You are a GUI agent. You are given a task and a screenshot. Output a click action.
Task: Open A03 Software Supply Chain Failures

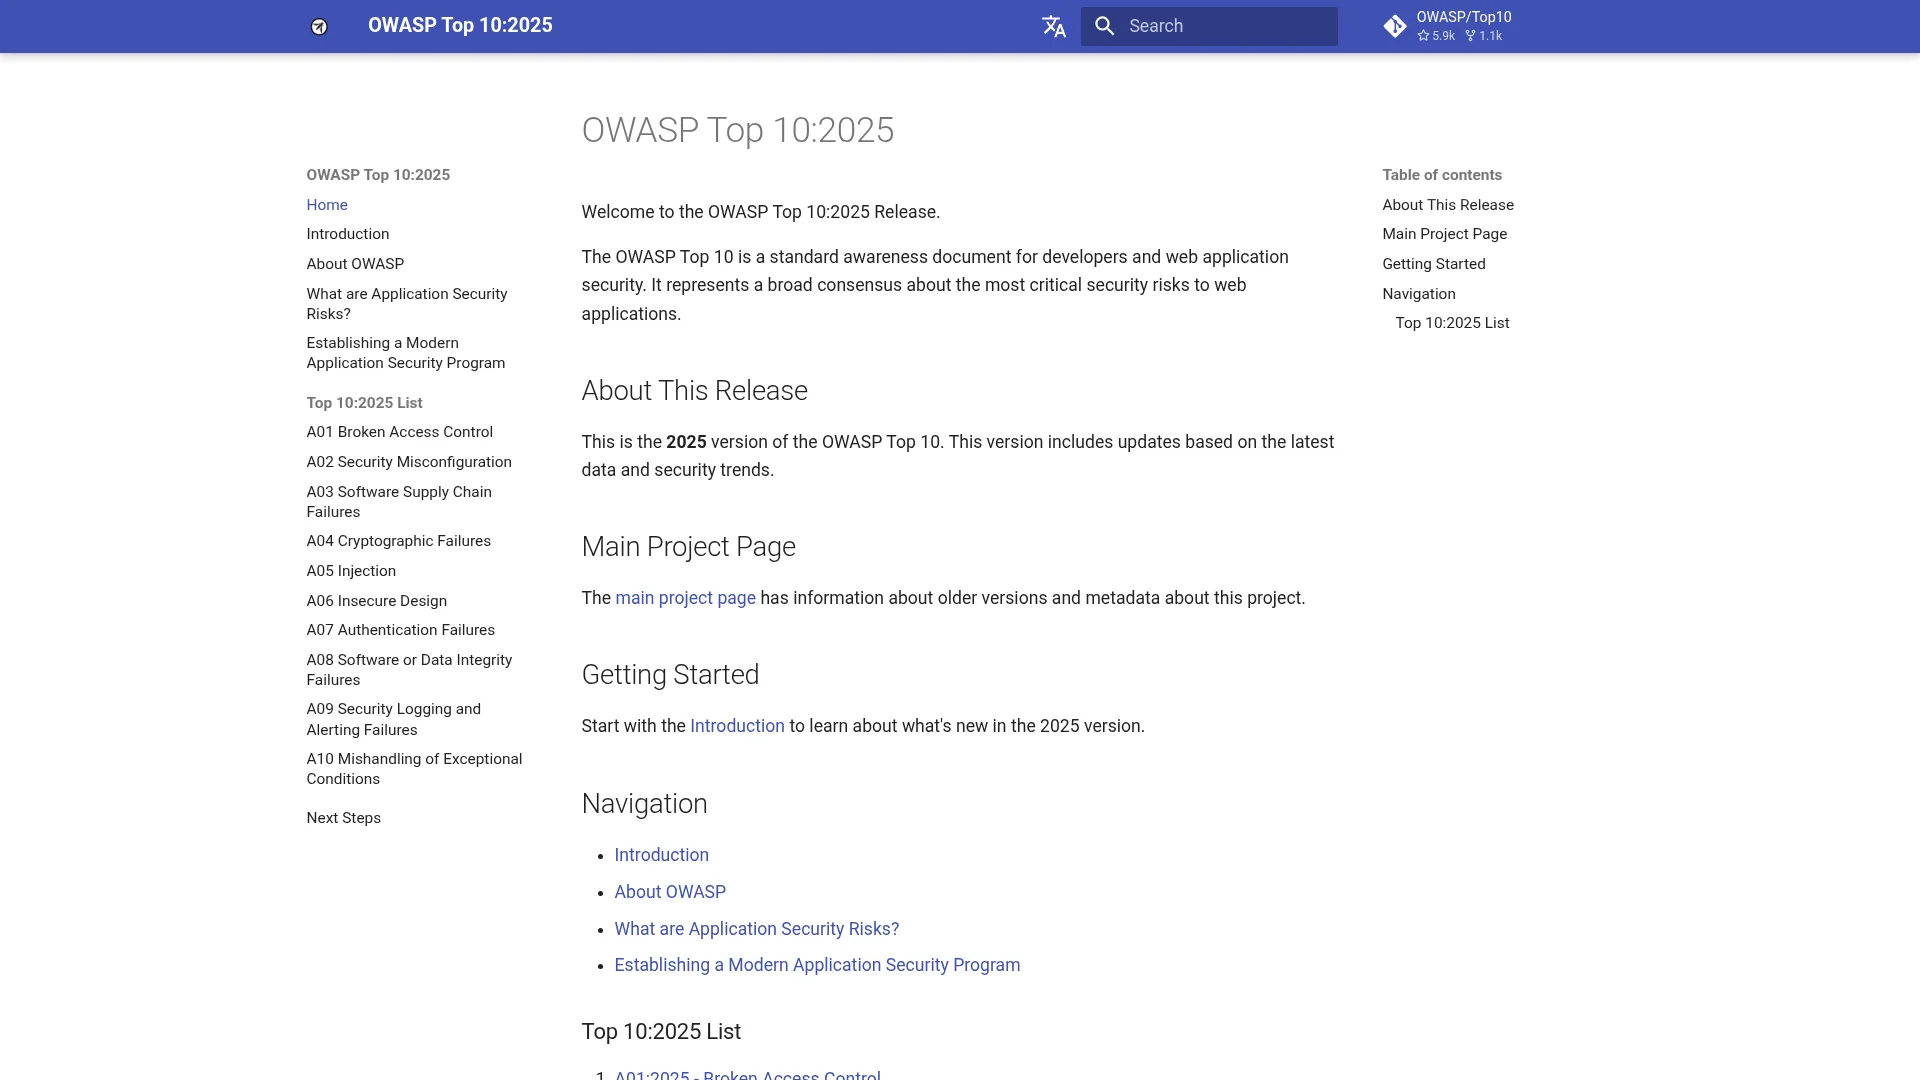[399, 502]
